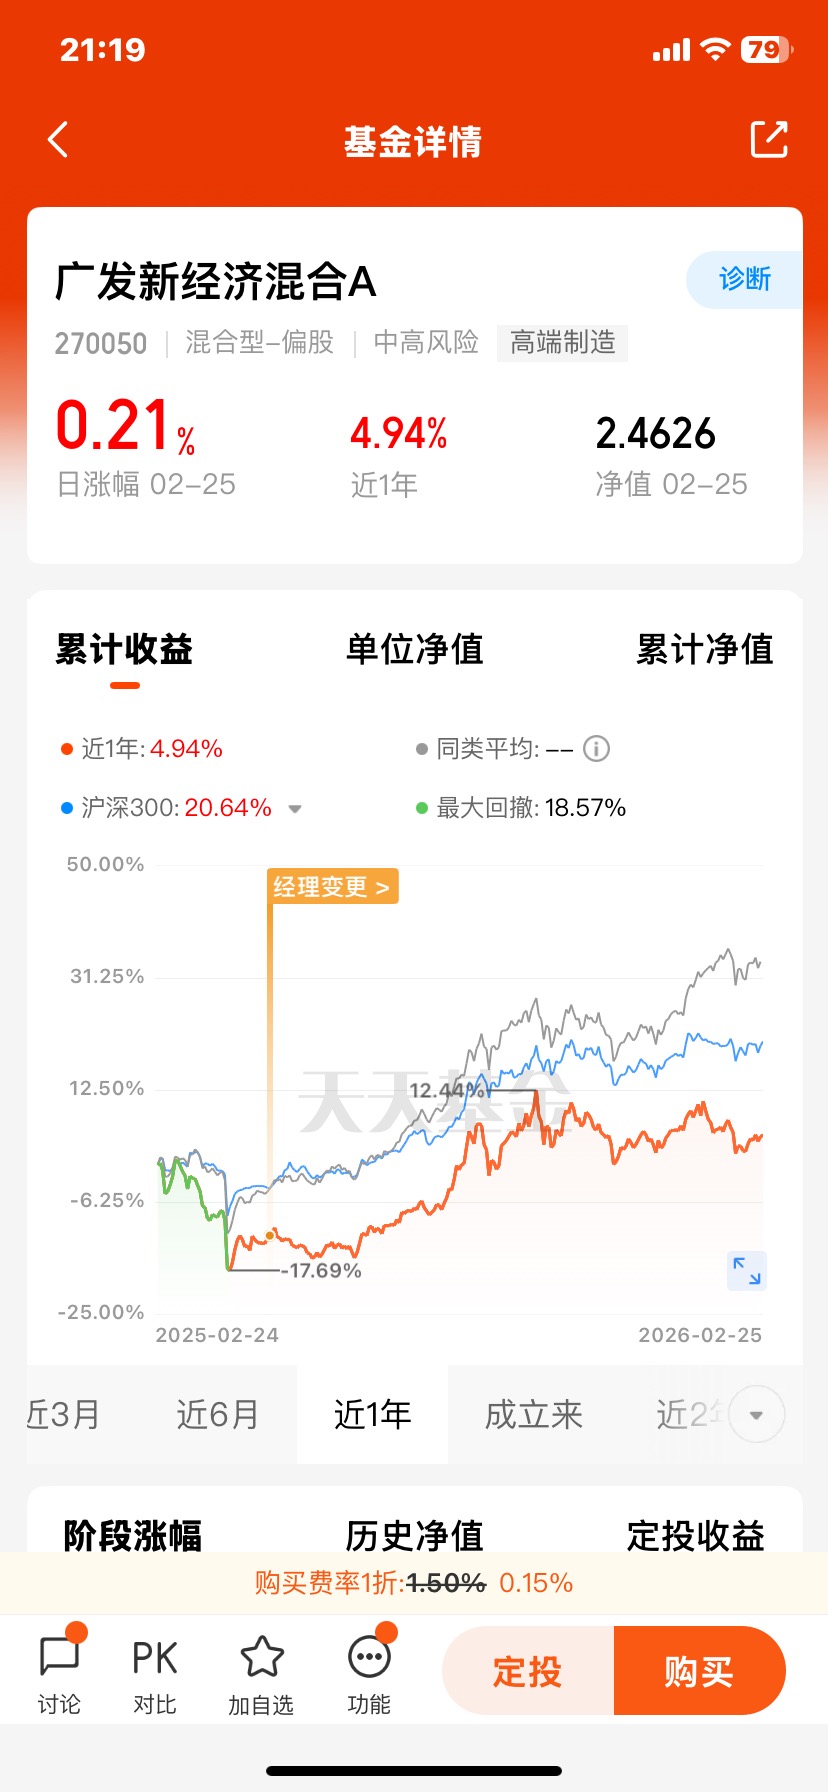
Task: Select the 近6月 time range
Action: (218, 1415)
